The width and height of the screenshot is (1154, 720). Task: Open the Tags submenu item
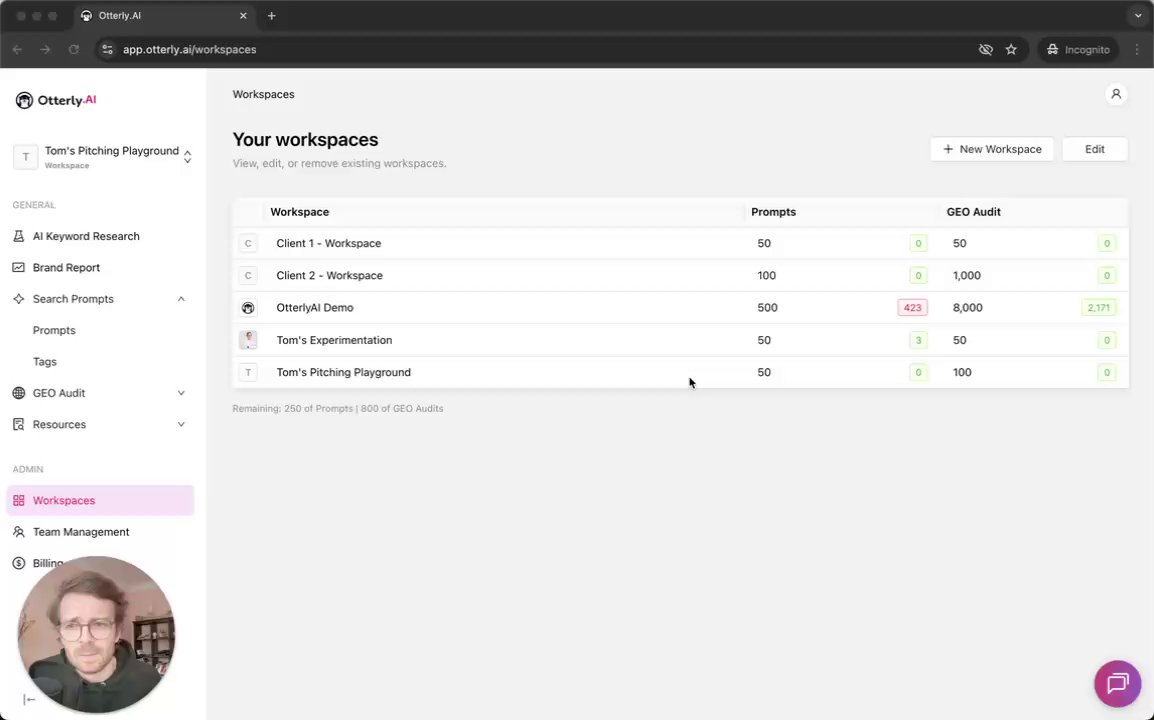coord(45,362)
